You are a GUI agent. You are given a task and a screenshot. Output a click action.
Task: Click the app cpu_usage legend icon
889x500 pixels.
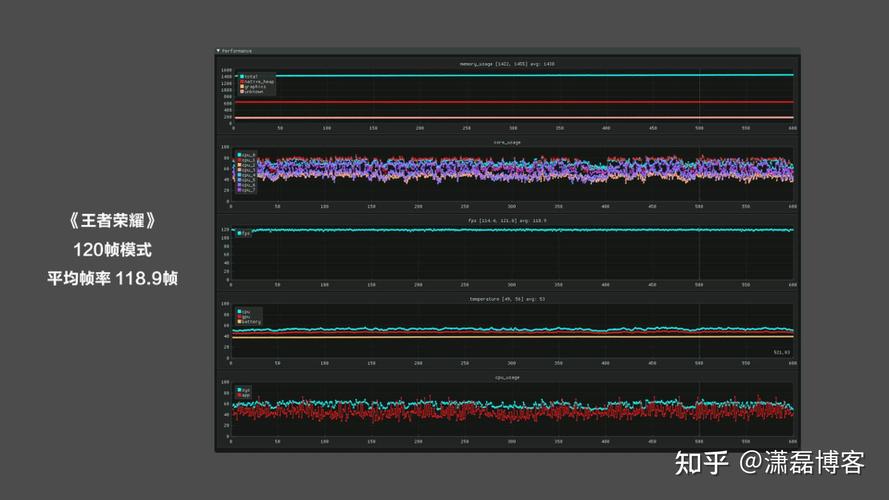tap(240, 395)
